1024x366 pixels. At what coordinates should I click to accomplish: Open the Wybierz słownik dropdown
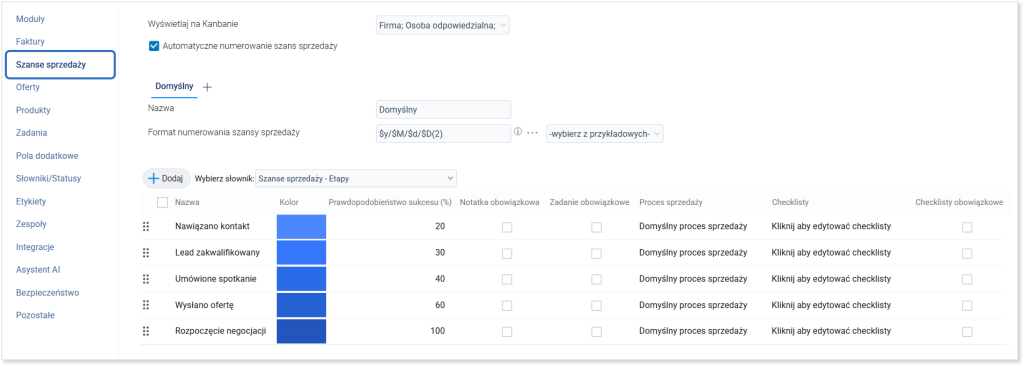(x=356, y=178)
